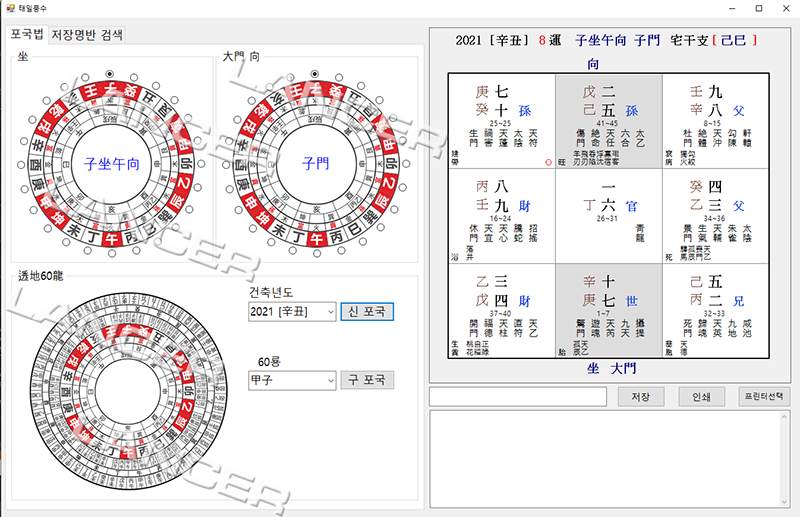This screenshot has width=800, height=517.
Task: Select the 卯 radio button on the 坐 dial
Action: click(x=201, y=164)
